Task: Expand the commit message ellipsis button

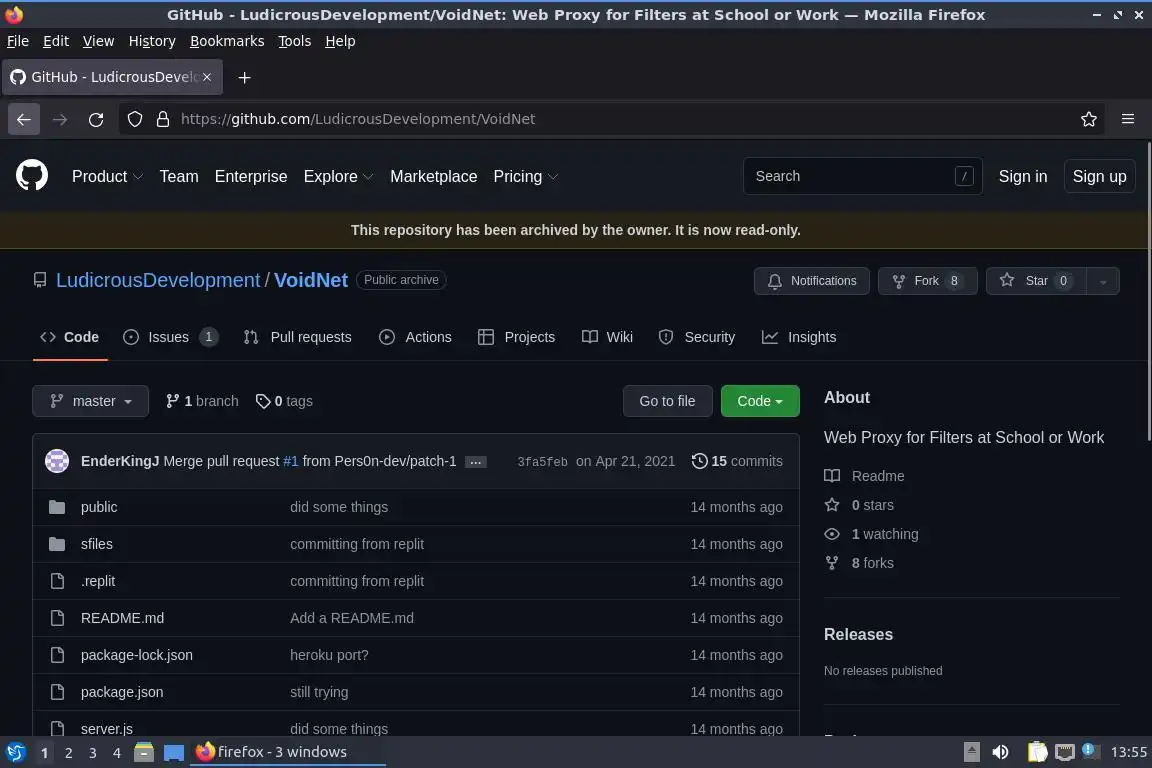Action: 475,462
